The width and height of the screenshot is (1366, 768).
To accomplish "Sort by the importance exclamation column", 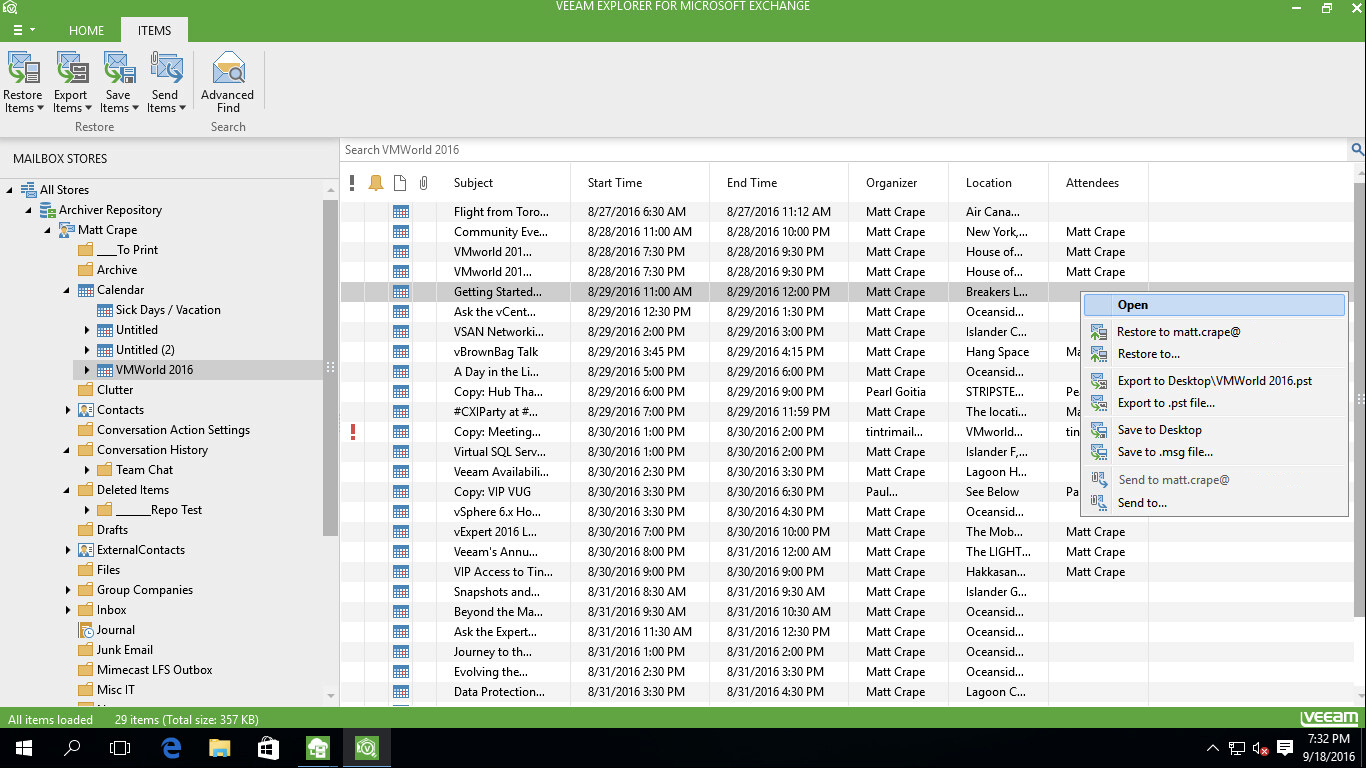I will pos(352,183).
